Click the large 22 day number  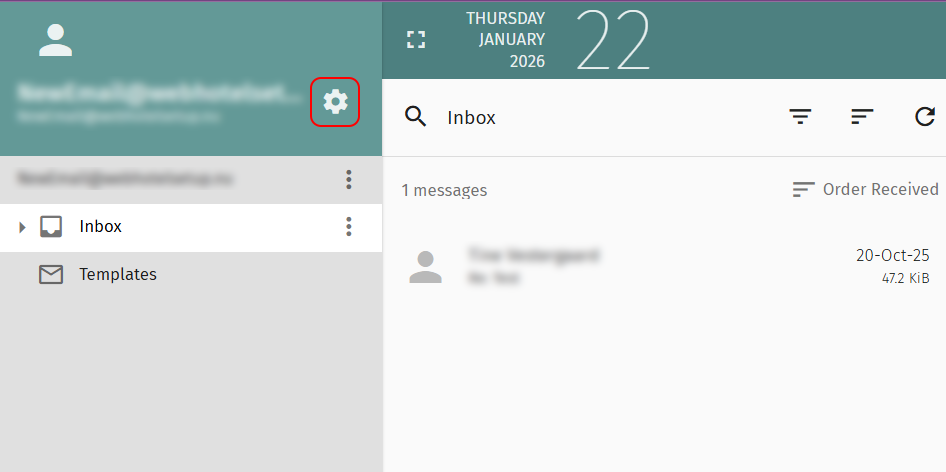(614, 40)
